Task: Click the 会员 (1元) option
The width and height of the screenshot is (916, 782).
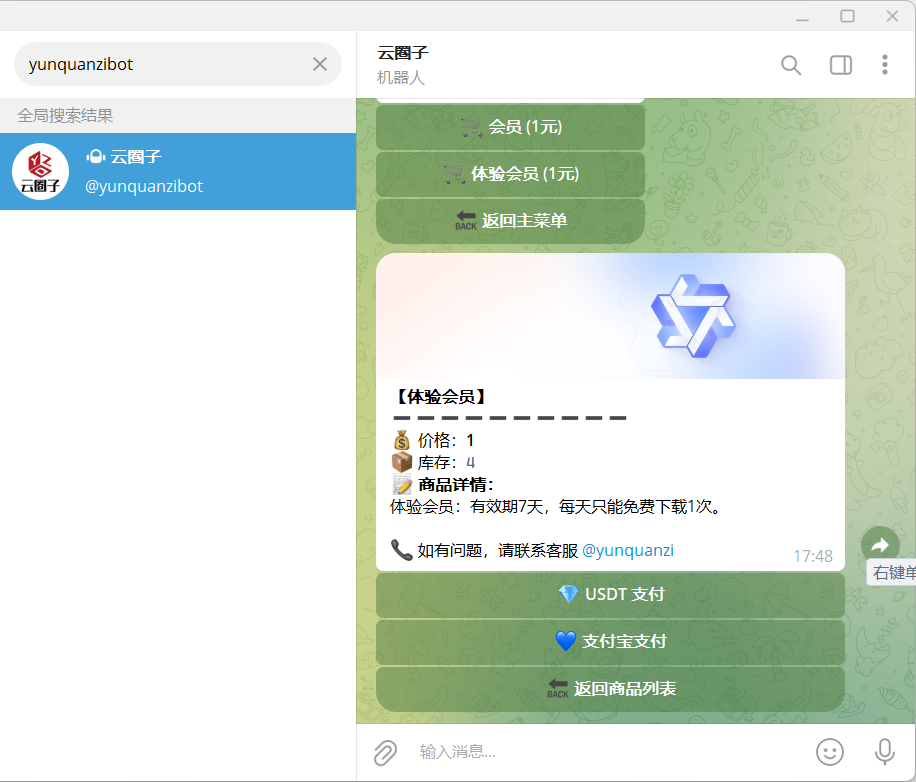Action: tap(510, 125)
